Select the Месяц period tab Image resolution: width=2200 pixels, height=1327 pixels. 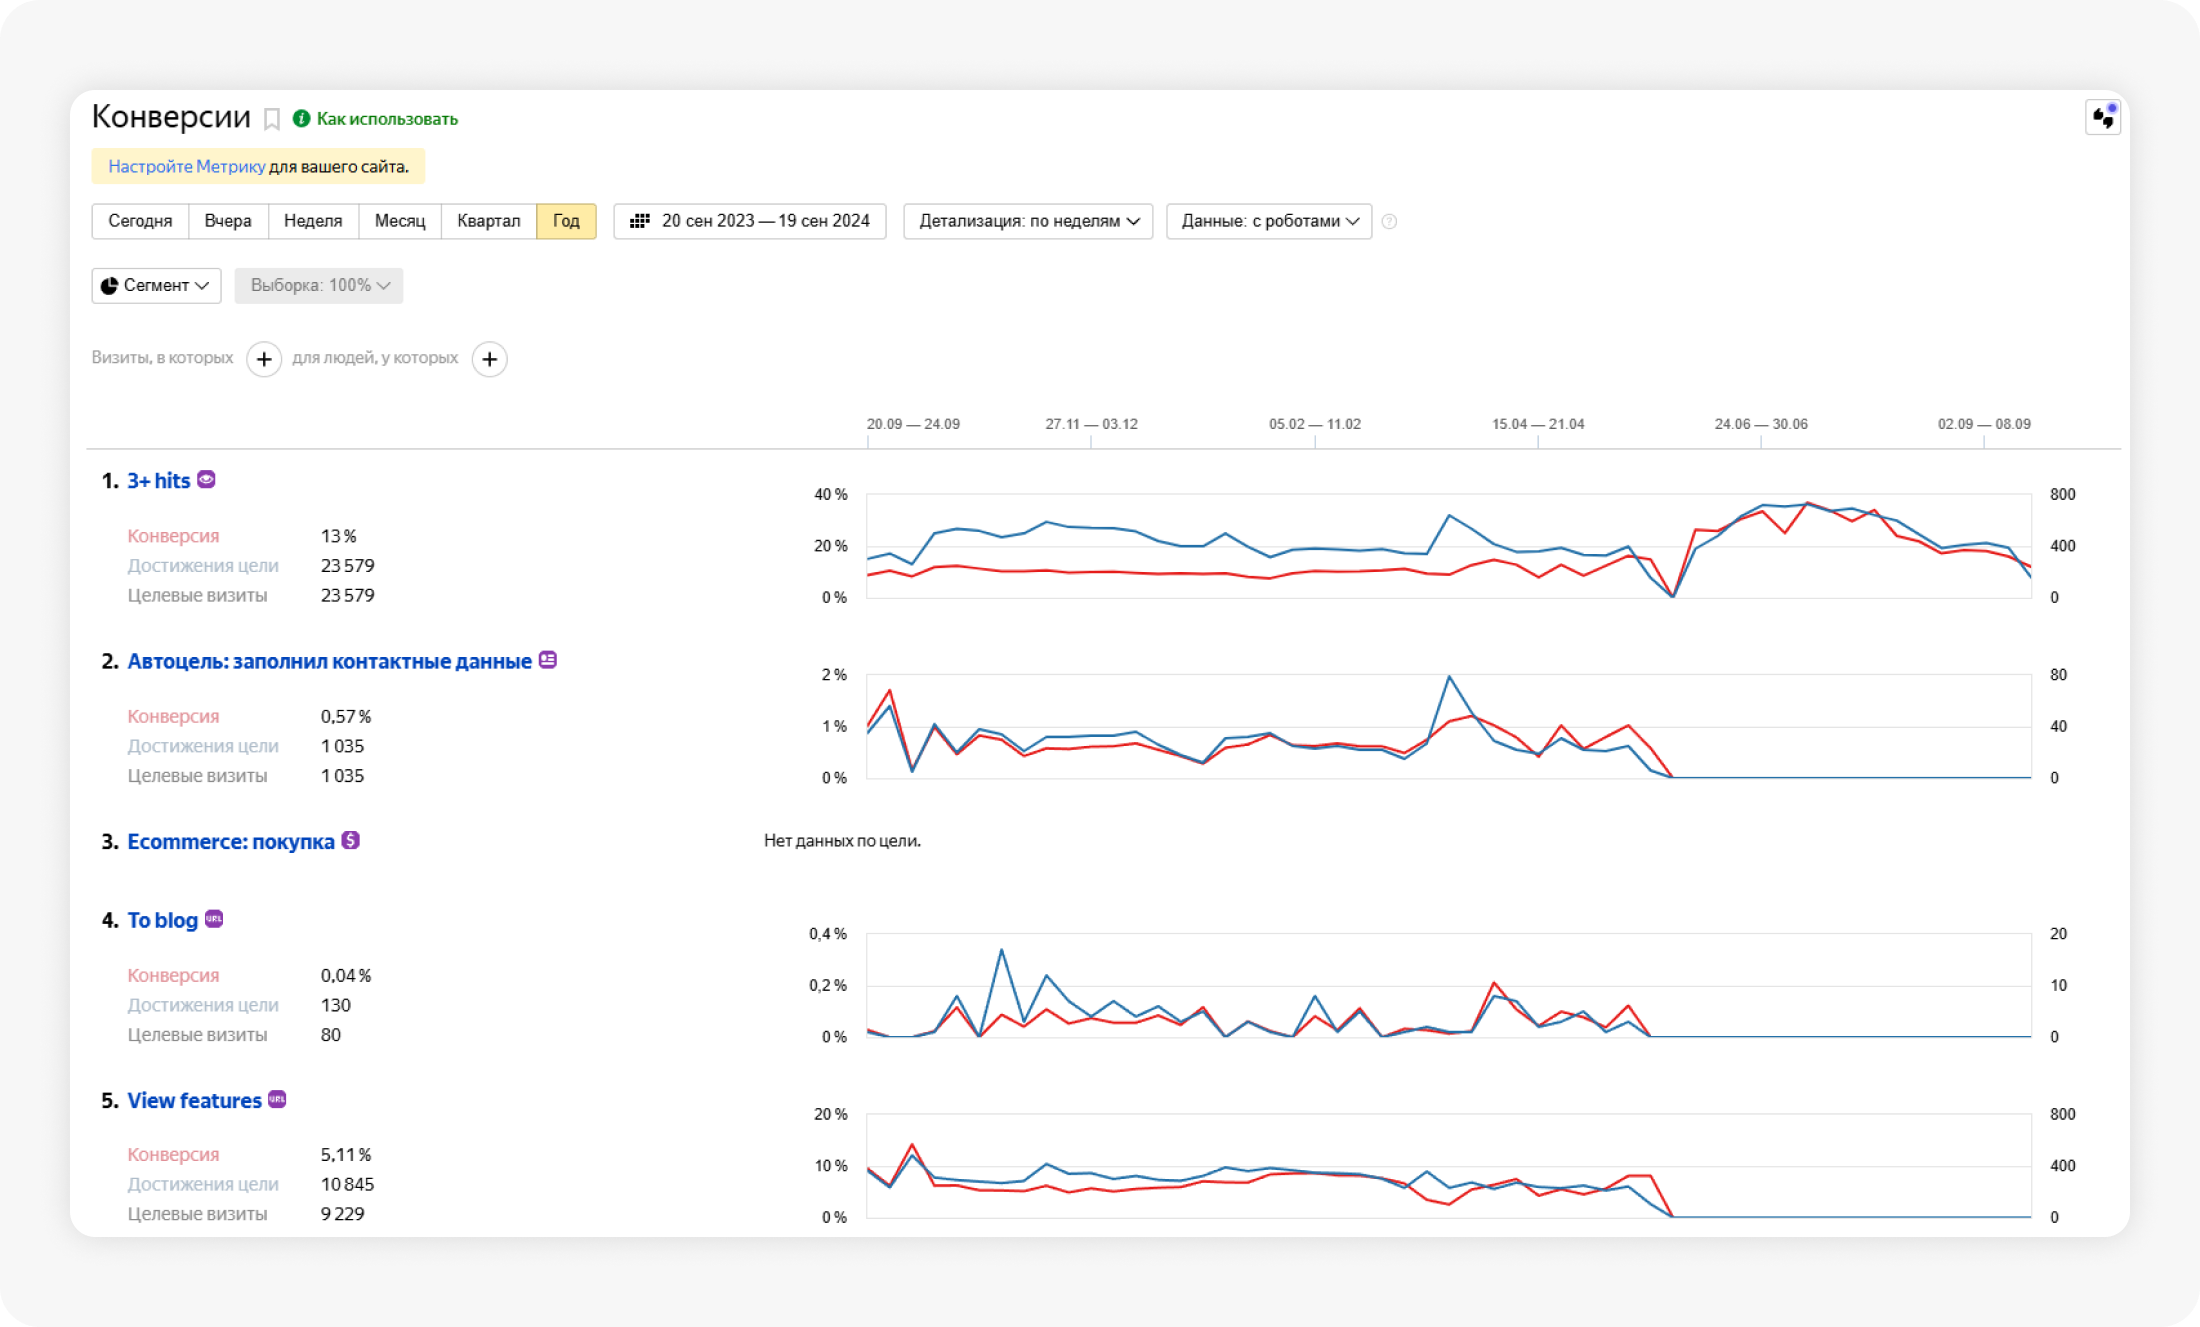pos(400,221)
